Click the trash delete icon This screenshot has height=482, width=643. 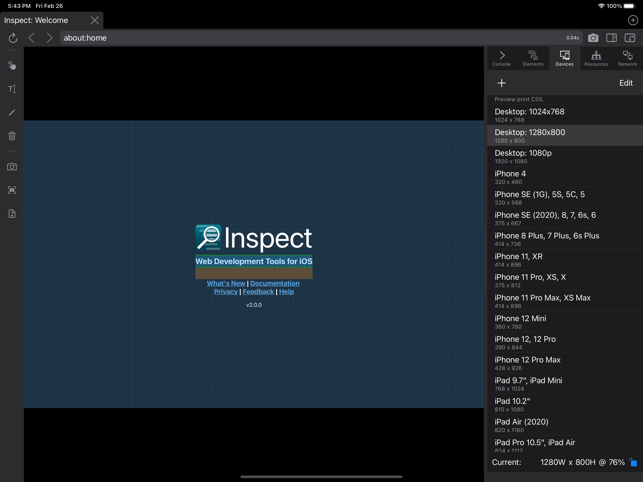[x=12, y=136]
